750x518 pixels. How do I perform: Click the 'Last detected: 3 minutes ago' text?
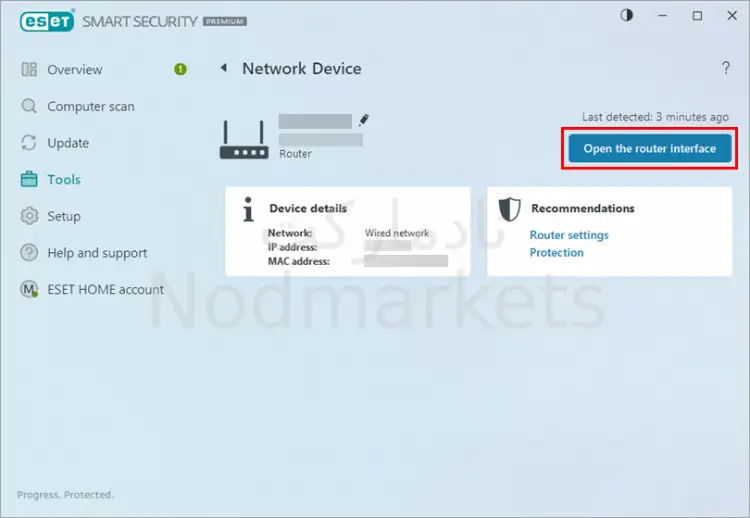click(655, 117)
